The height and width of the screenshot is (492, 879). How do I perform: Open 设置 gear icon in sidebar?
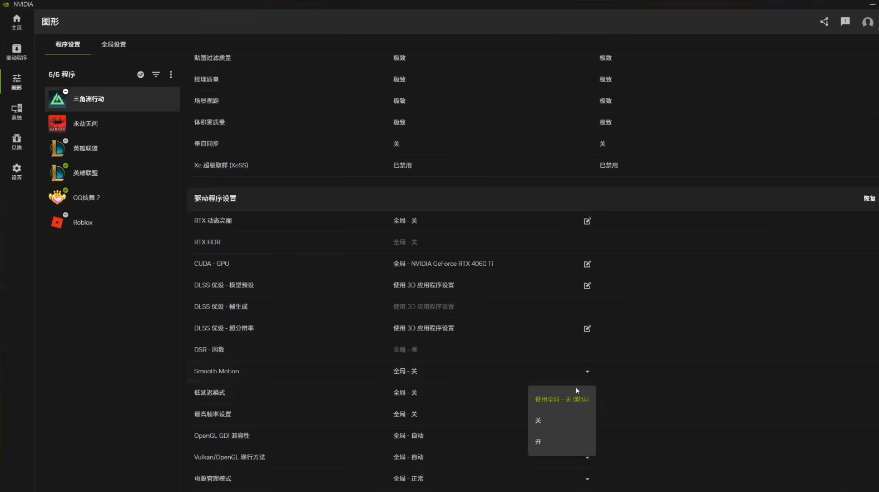point(16,170)
